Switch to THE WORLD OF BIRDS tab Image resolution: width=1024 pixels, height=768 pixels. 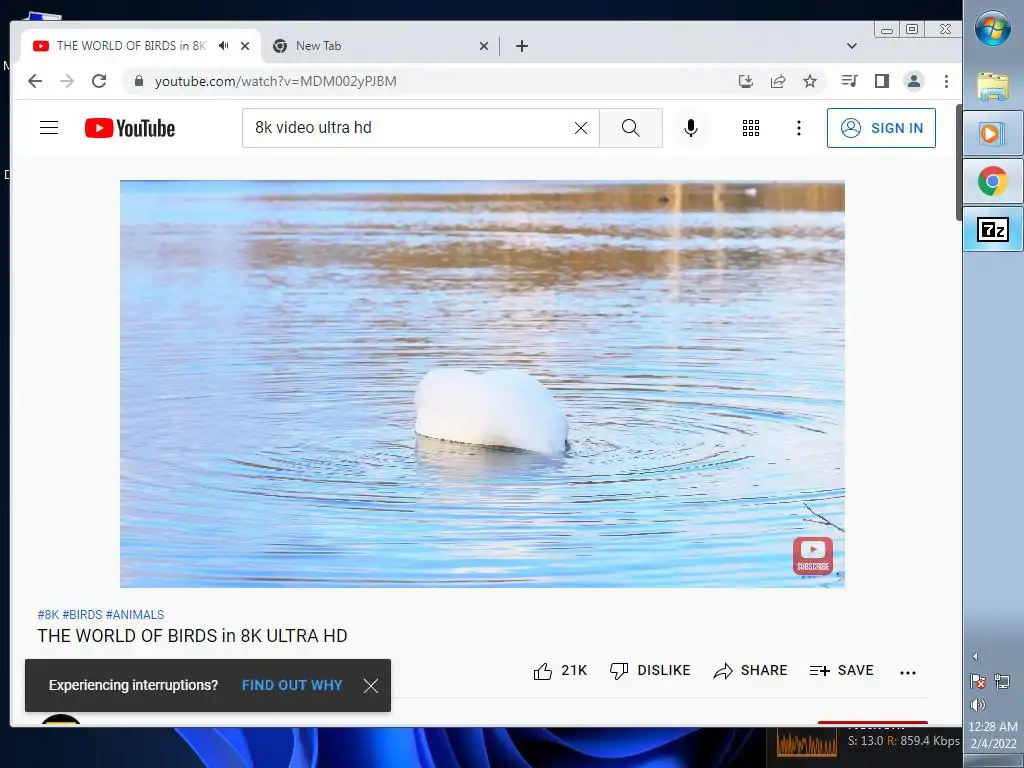click(x=131, y=46)
